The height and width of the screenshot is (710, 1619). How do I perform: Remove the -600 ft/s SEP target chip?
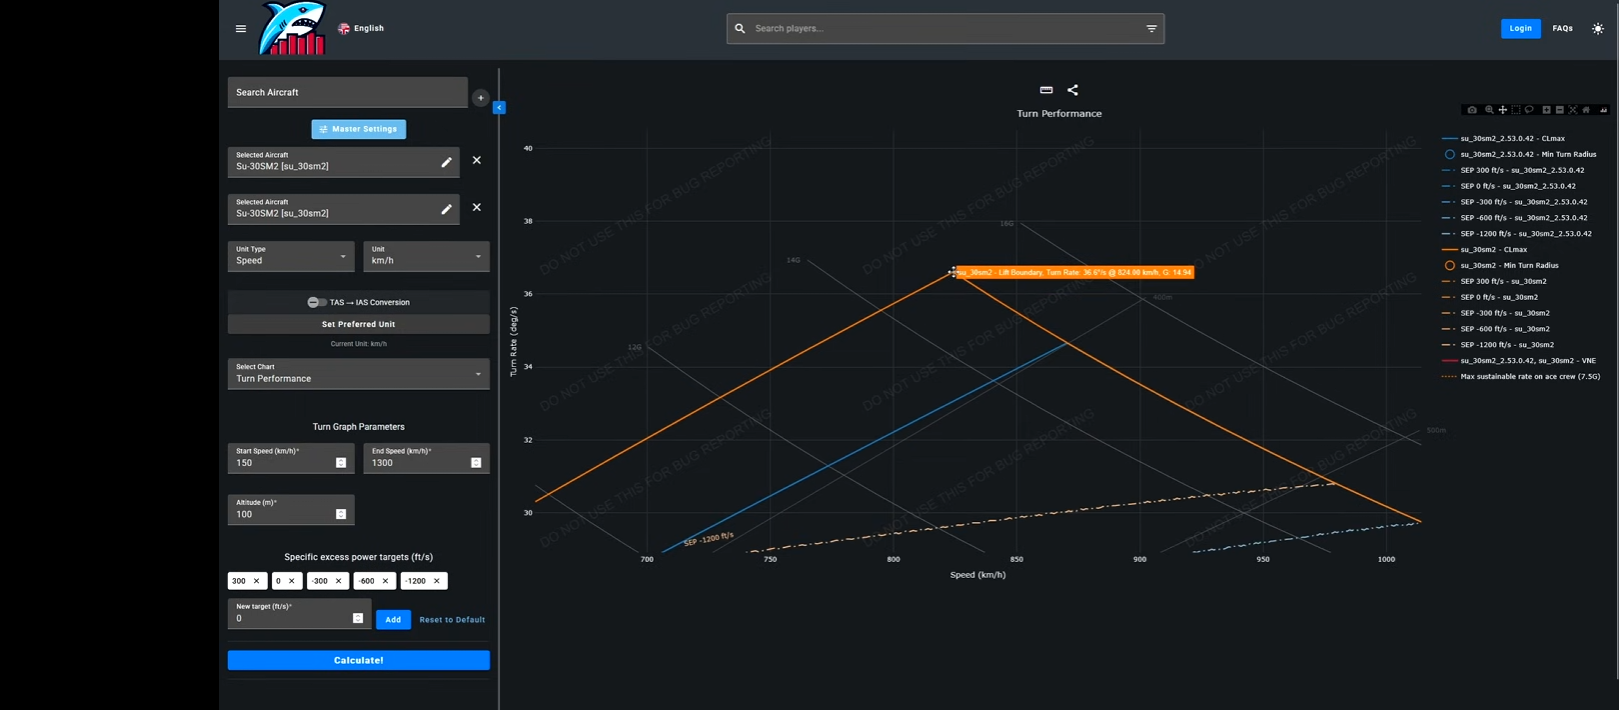click(385, 581)
